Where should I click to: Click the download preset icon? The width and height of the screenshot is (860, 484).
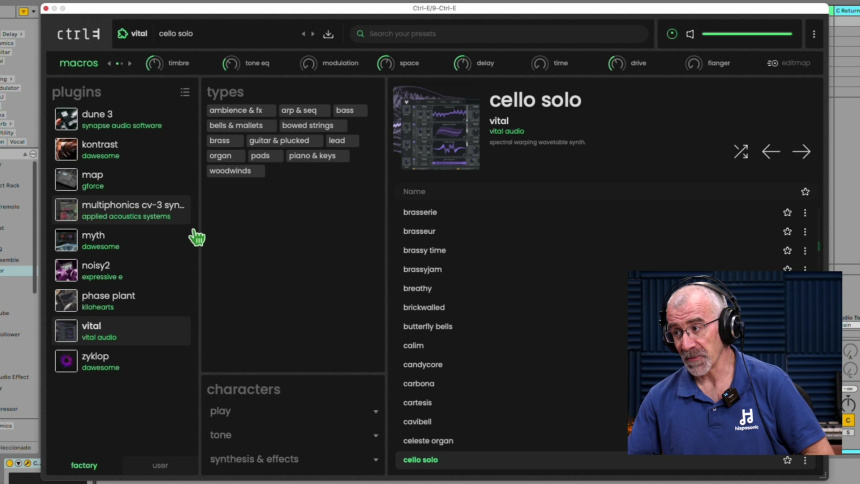tap(328, 34)
